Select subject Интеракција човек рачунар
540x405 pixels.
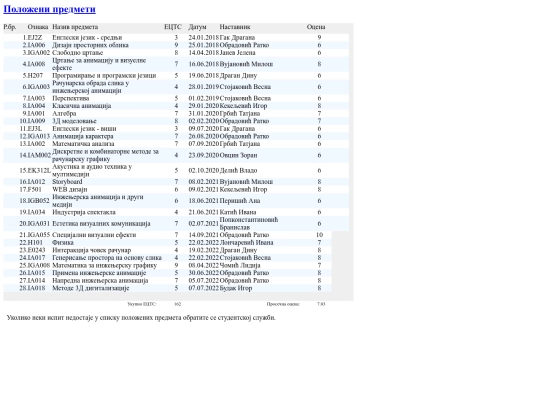[92, 250]
